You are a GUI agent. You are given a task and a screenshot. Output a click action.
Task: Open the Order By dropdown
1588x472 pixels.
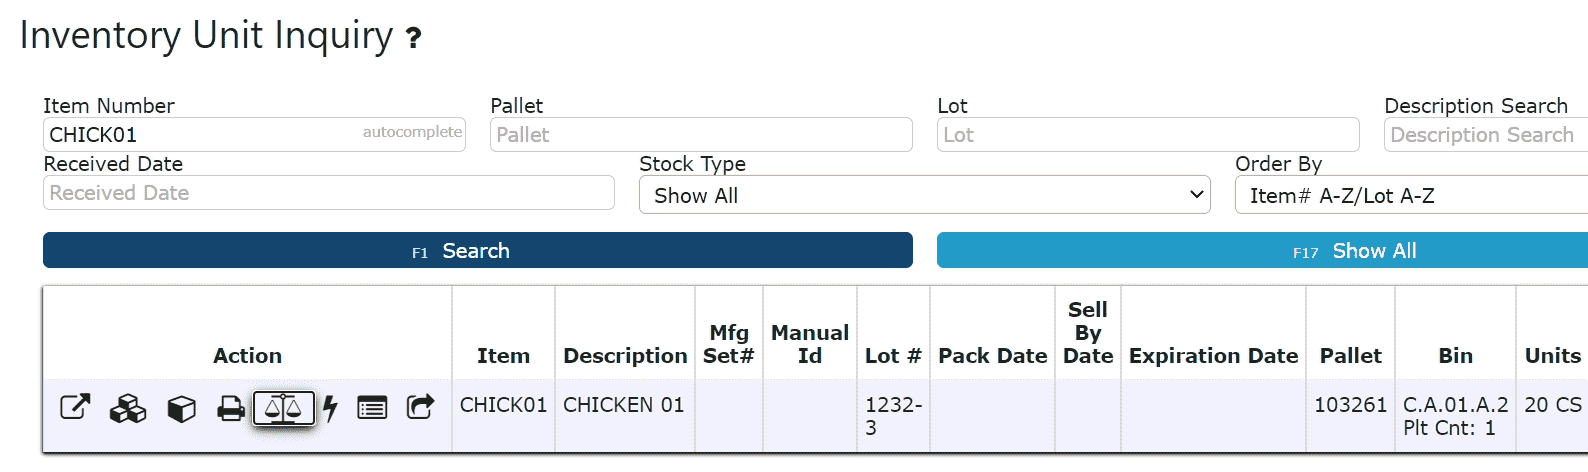tap(1411, 195)
